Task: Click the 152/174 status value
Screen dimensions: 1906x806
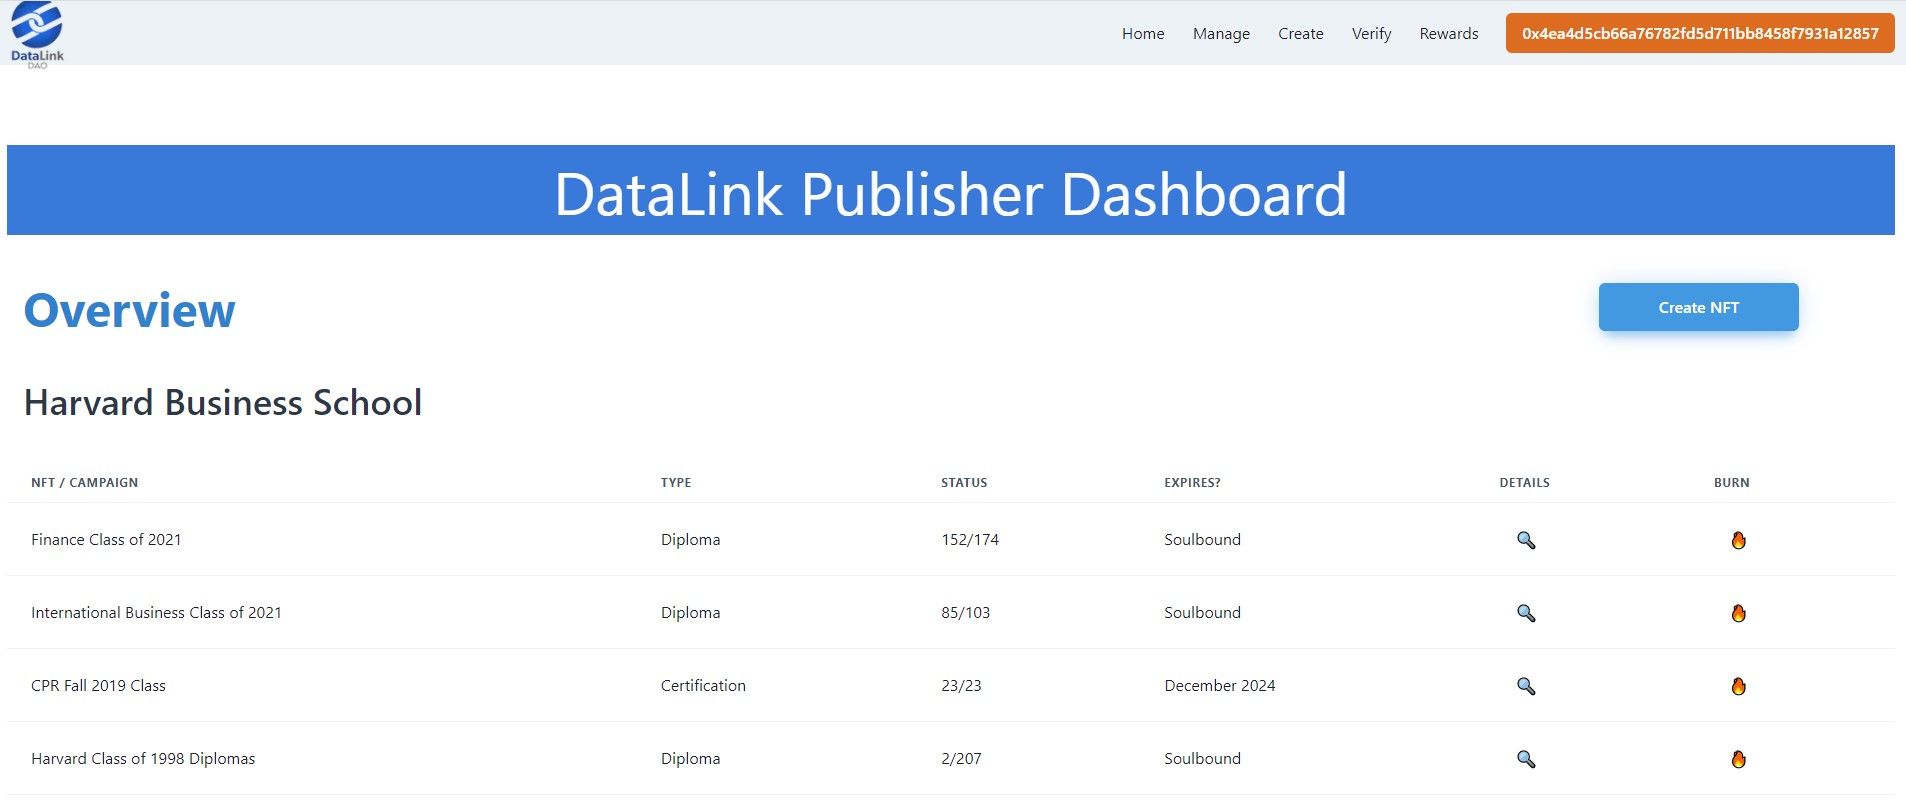Action: tap(970, 540)
